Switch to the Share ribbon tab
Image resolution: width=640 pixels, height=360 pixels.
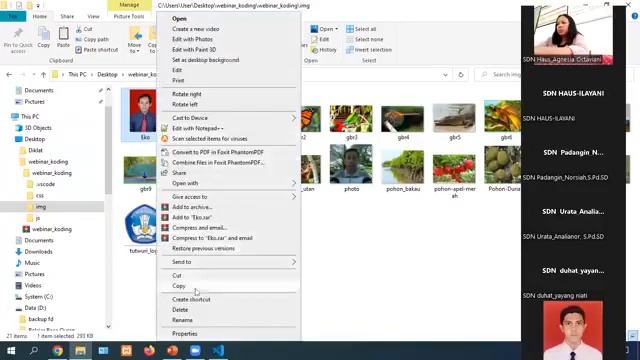coord(67,16)
